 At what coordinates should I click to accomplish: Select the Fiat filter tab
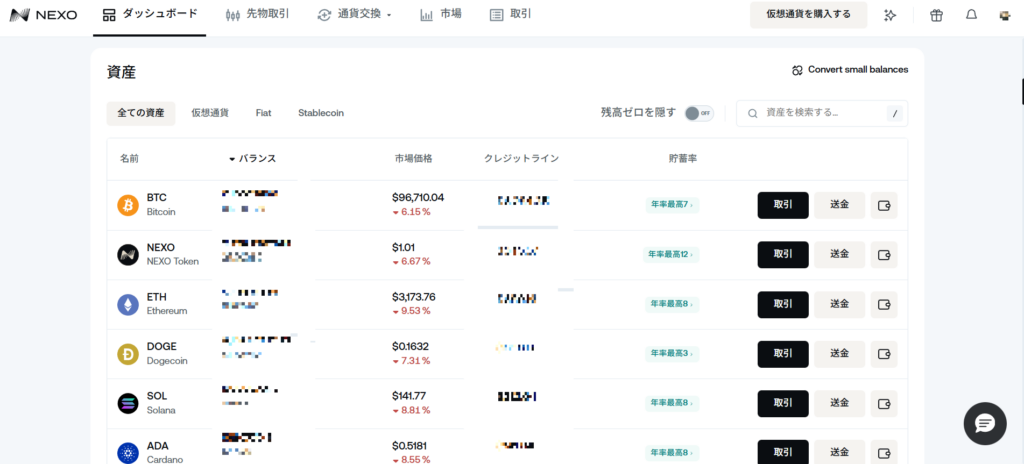pos(263,113)
